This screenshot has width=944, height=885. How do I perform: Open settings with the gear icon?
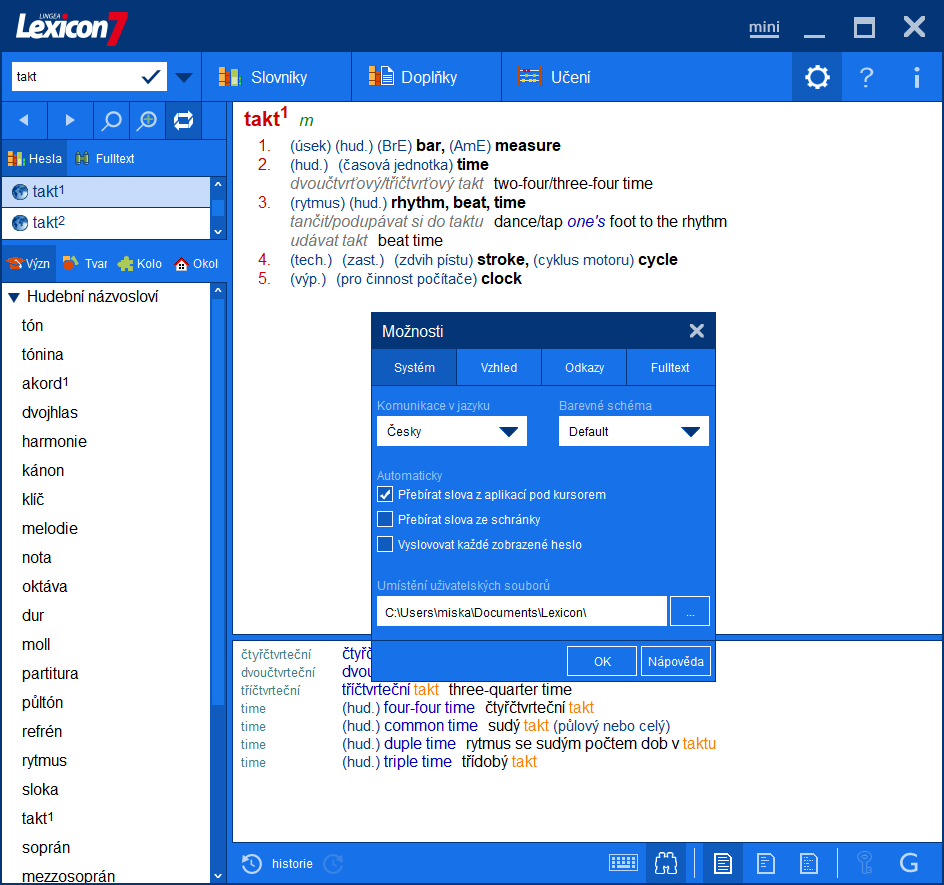[x=817, y=77]
